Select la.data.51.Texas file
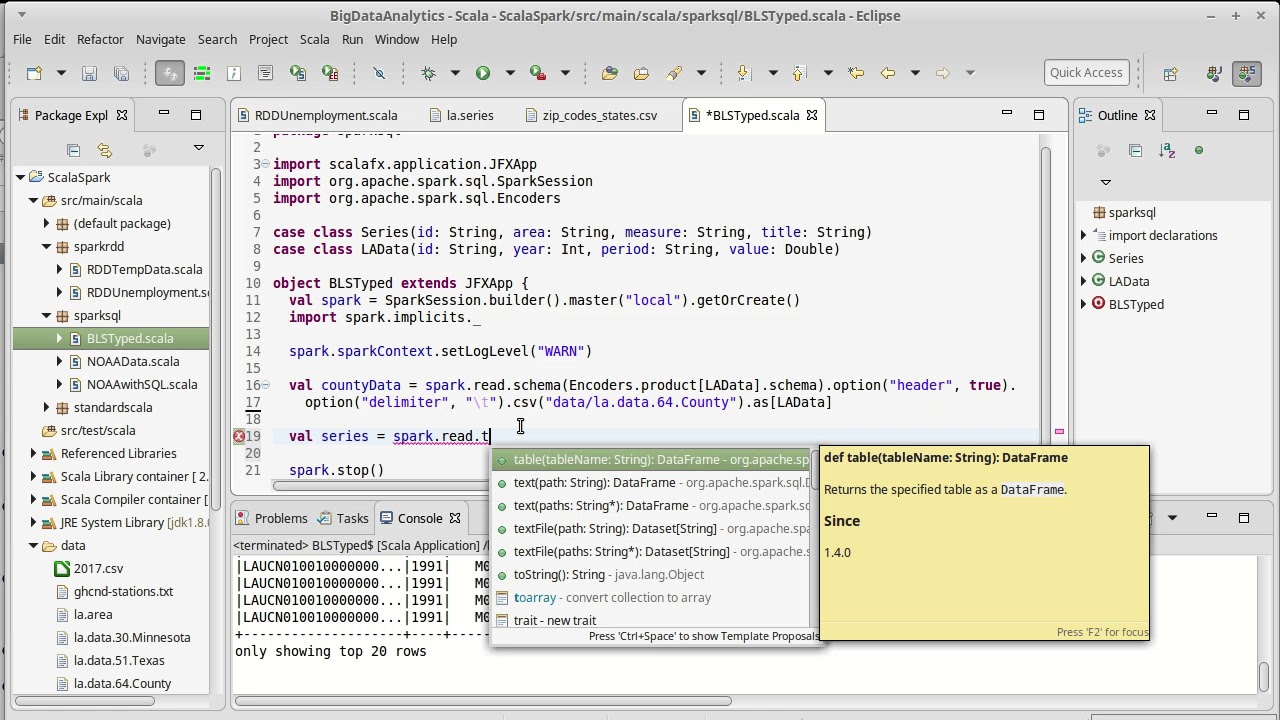Viewport: 1280px width, 720px height. pyautogui.click(x=119, y=661)
